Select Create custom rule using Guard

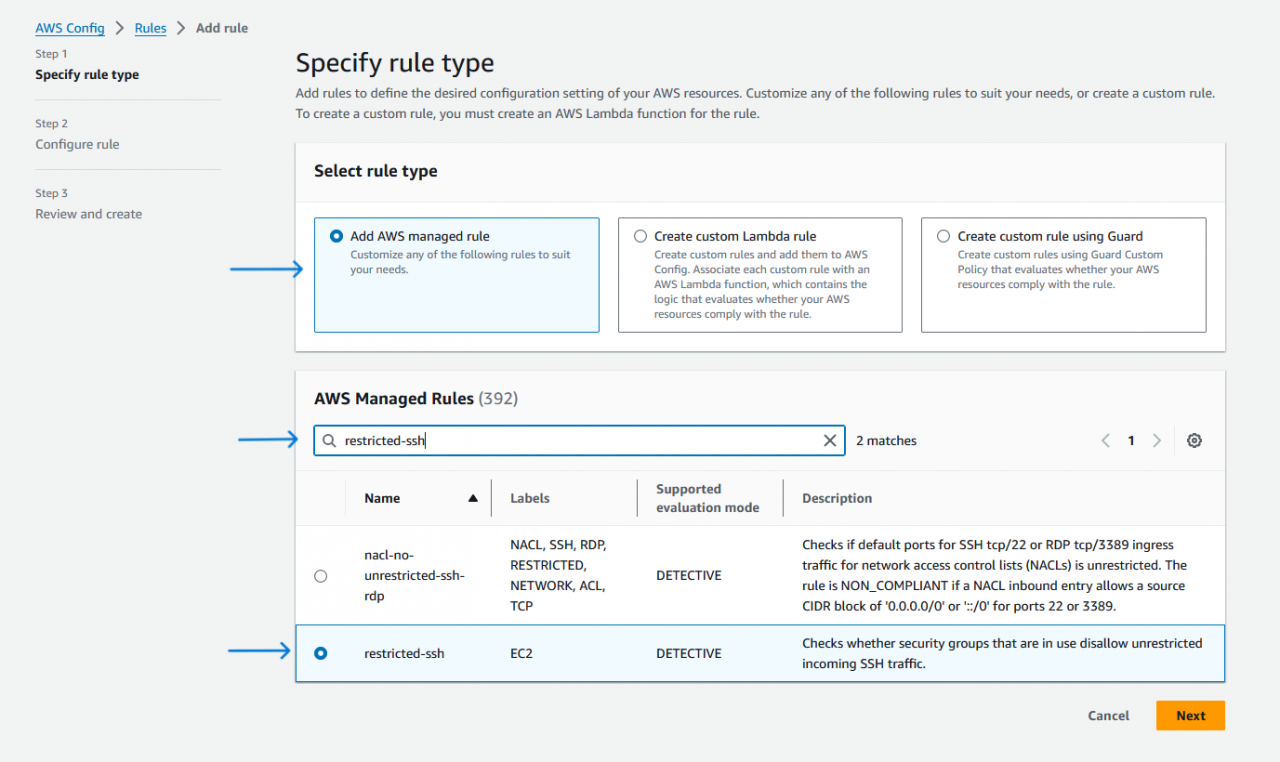pos(943,236)
